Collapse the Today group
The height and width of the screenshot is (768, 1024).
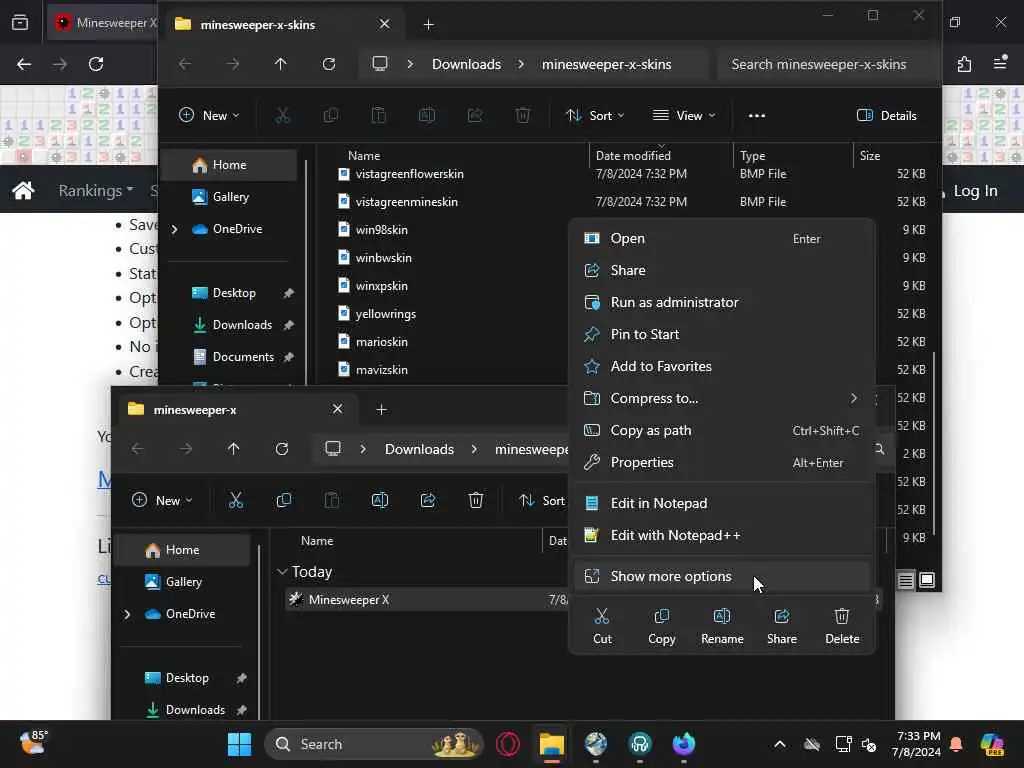click(x=282, y=572)
